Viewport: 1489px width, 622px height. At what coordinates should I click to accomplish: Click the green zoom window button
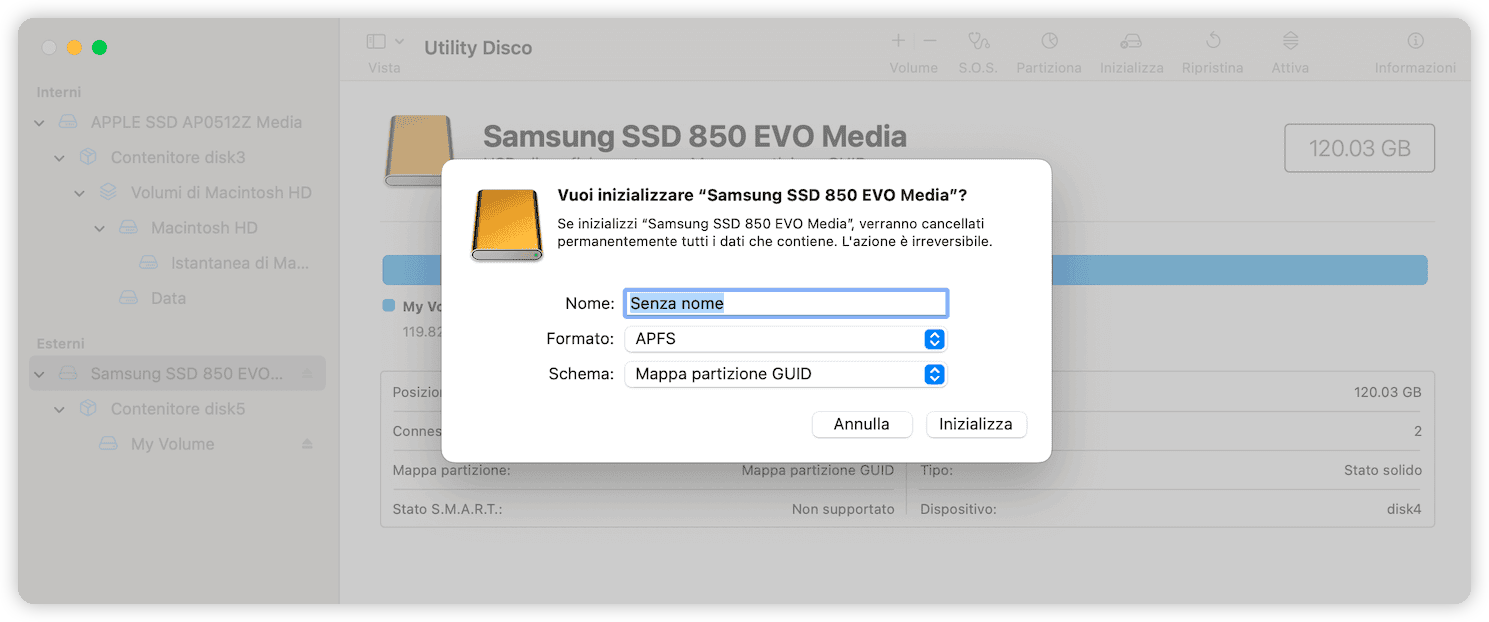pyautogui.click(x=100, y=47)
